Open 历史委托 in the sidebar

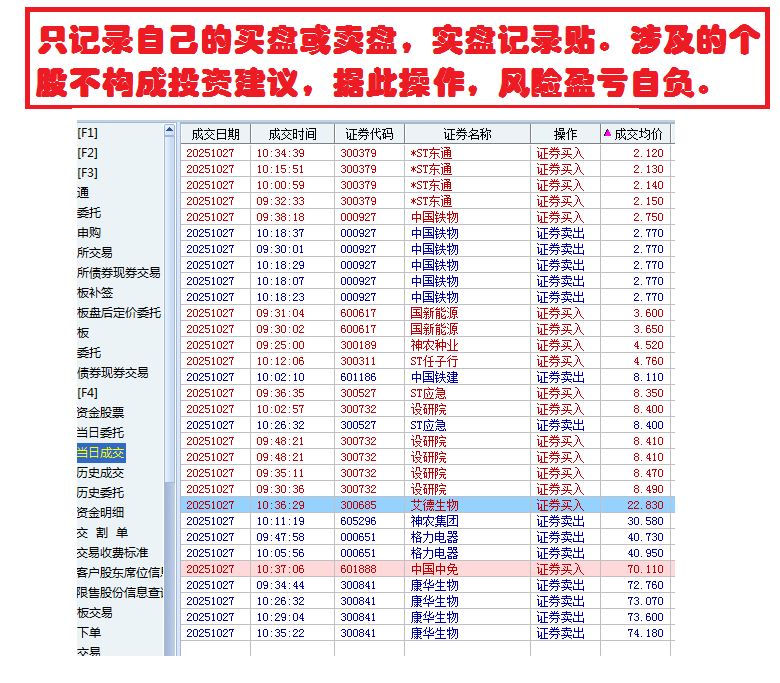(x=100, y=492)
